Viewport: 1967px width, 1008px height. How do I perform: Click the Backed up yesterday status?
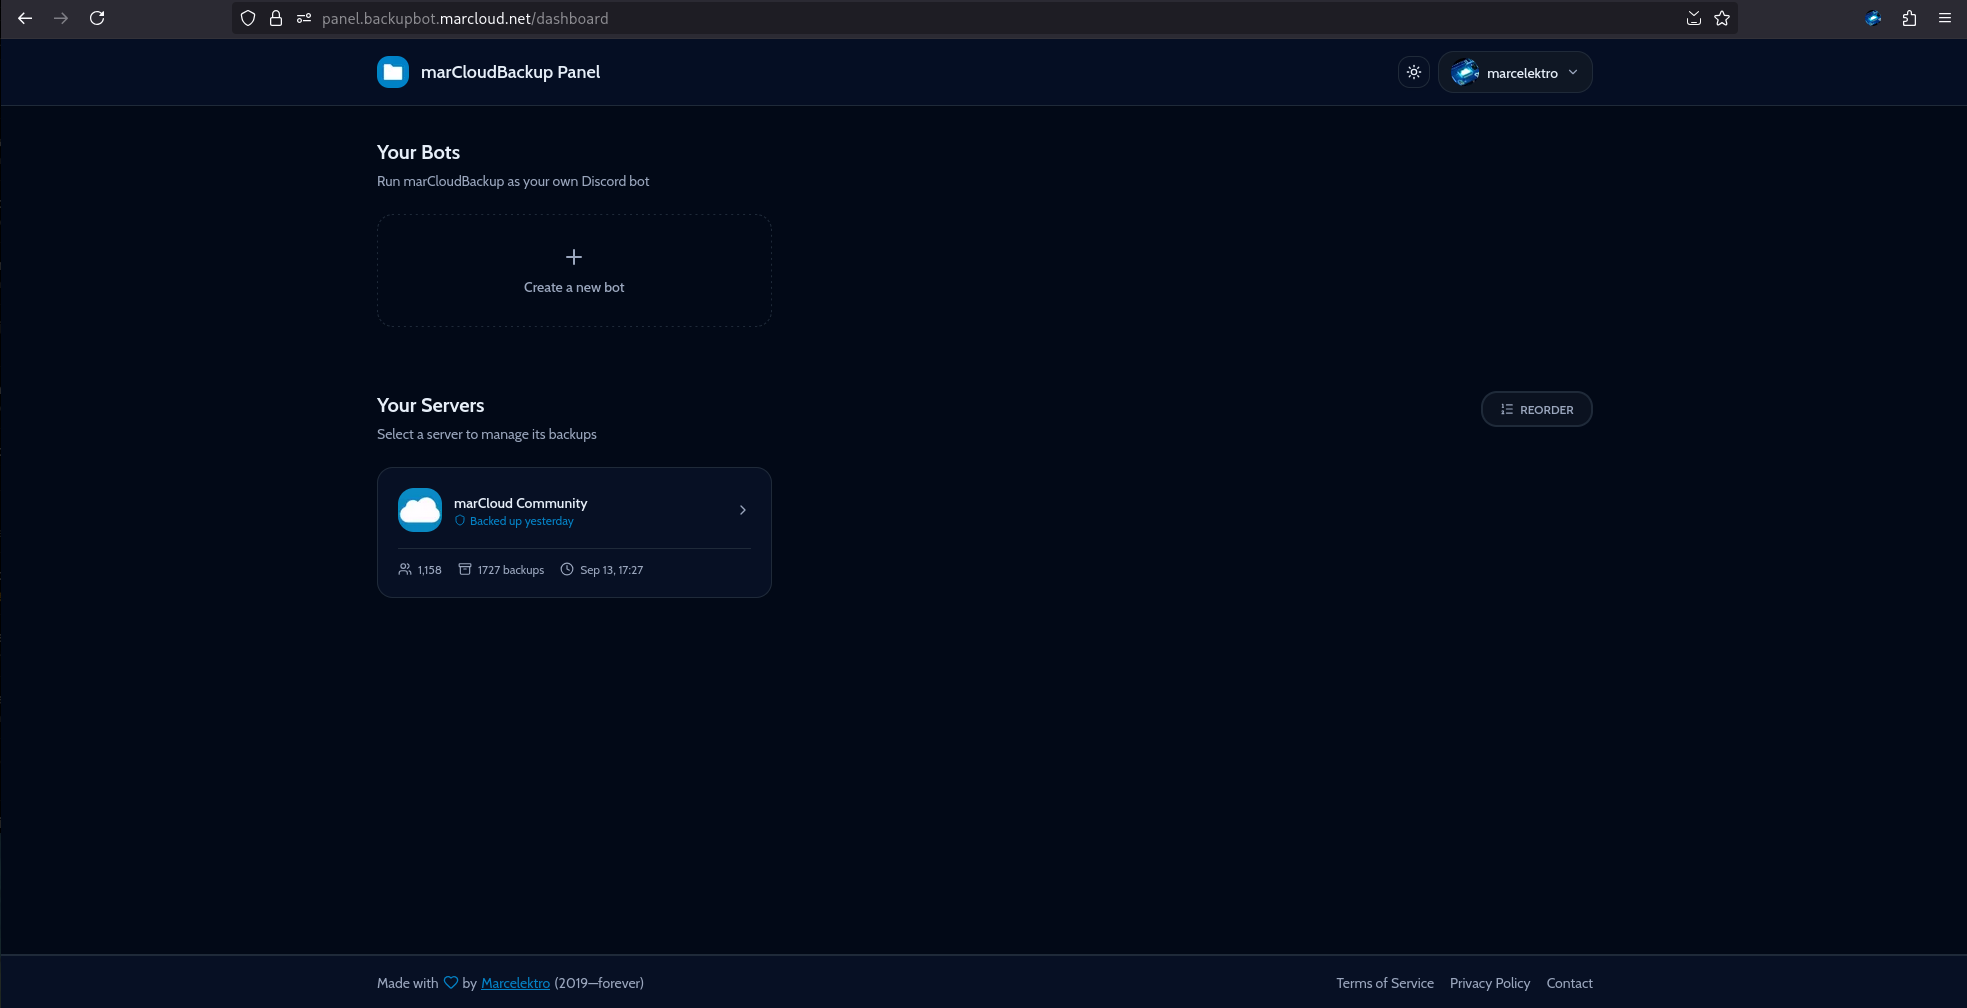point(514,521)
